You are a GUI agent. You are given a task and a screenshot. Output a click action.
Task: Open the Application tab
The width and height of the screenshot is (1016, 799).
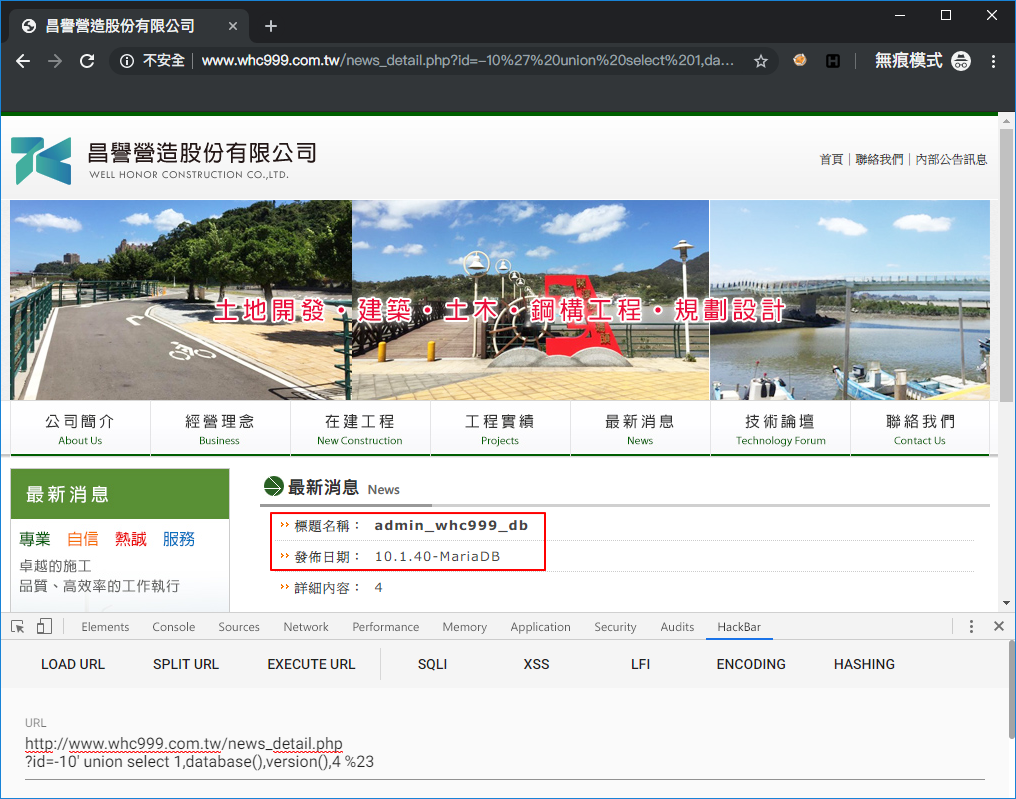540,627
